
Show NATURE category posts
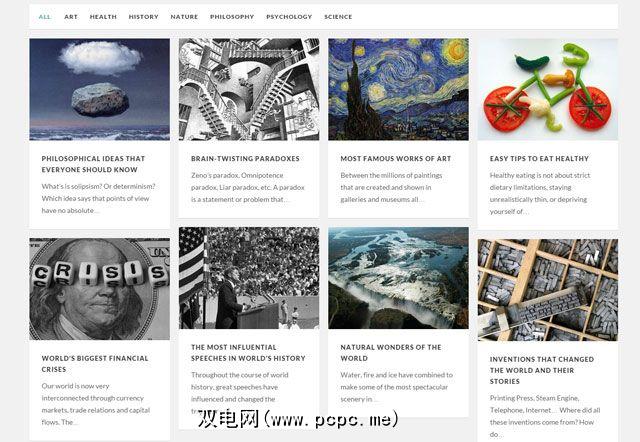click(184, 17)
